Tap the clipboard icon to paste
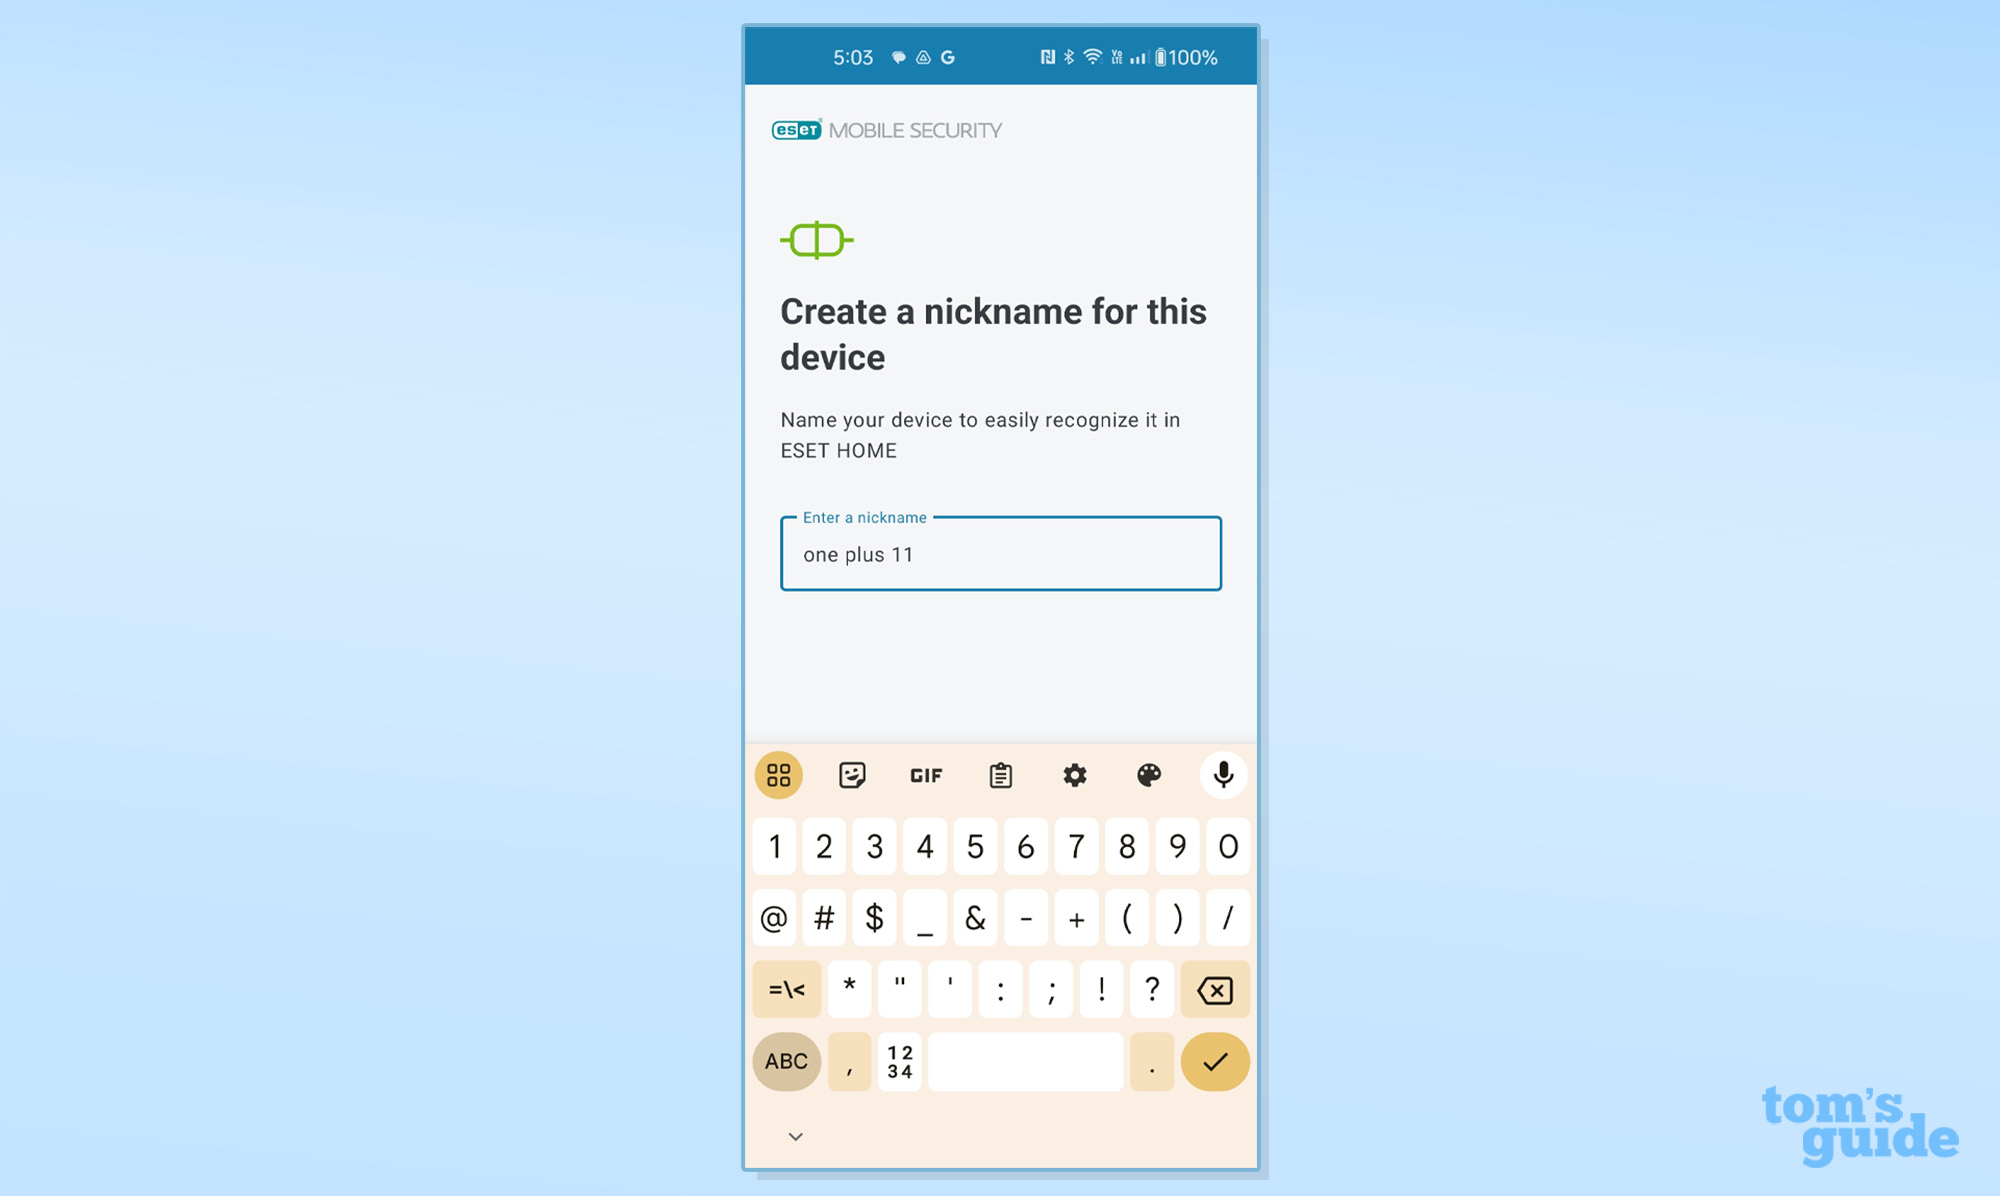 coord(999,773)
